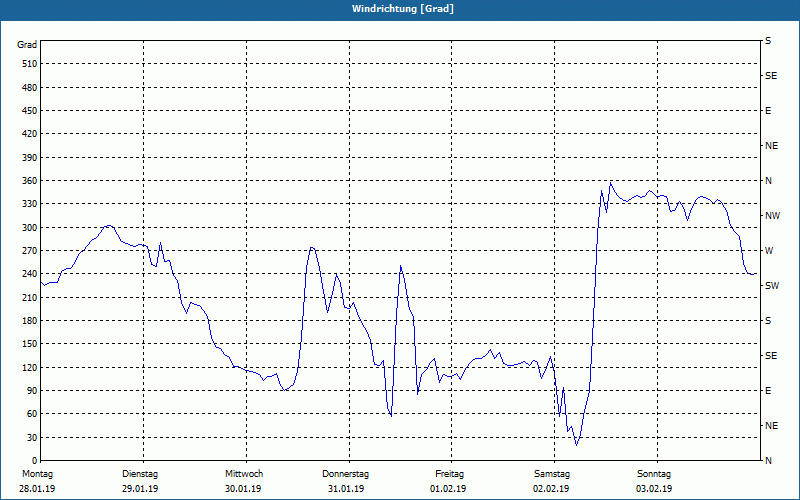Click the Montag day label
800x500 pixels.
point(37,474)
